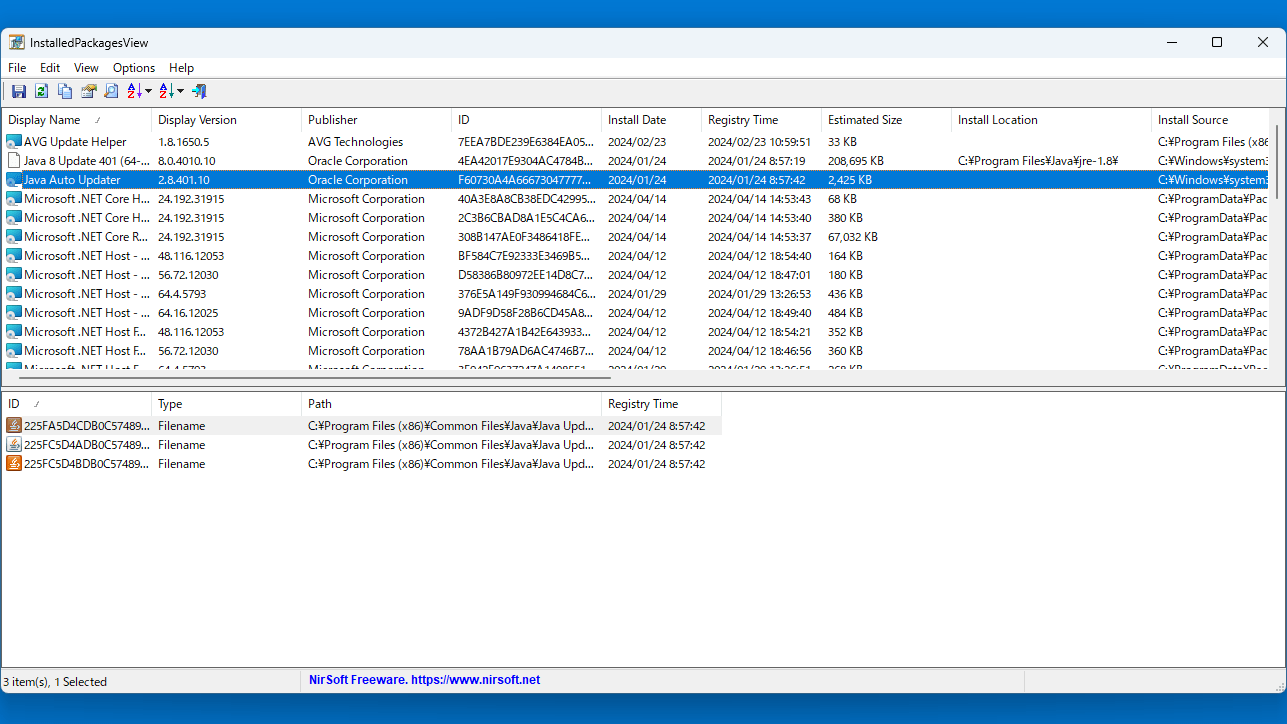This screenshot has width=1287, height=724.
Task: Click the Find magnifier toolbar icon
Action: tap(111, 91)
